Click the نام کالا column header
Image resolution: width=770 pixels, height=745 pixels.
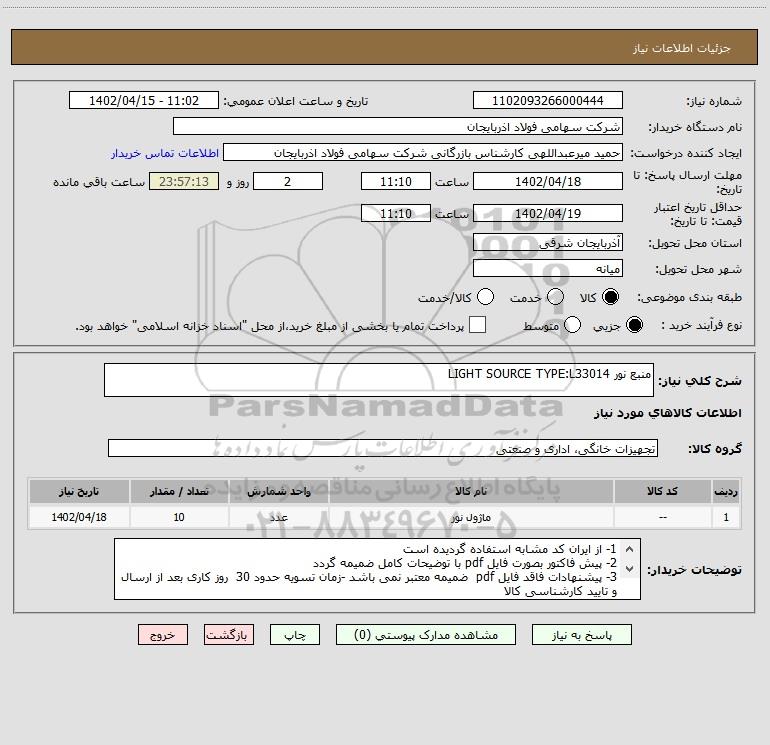click(x=471, y=491)
